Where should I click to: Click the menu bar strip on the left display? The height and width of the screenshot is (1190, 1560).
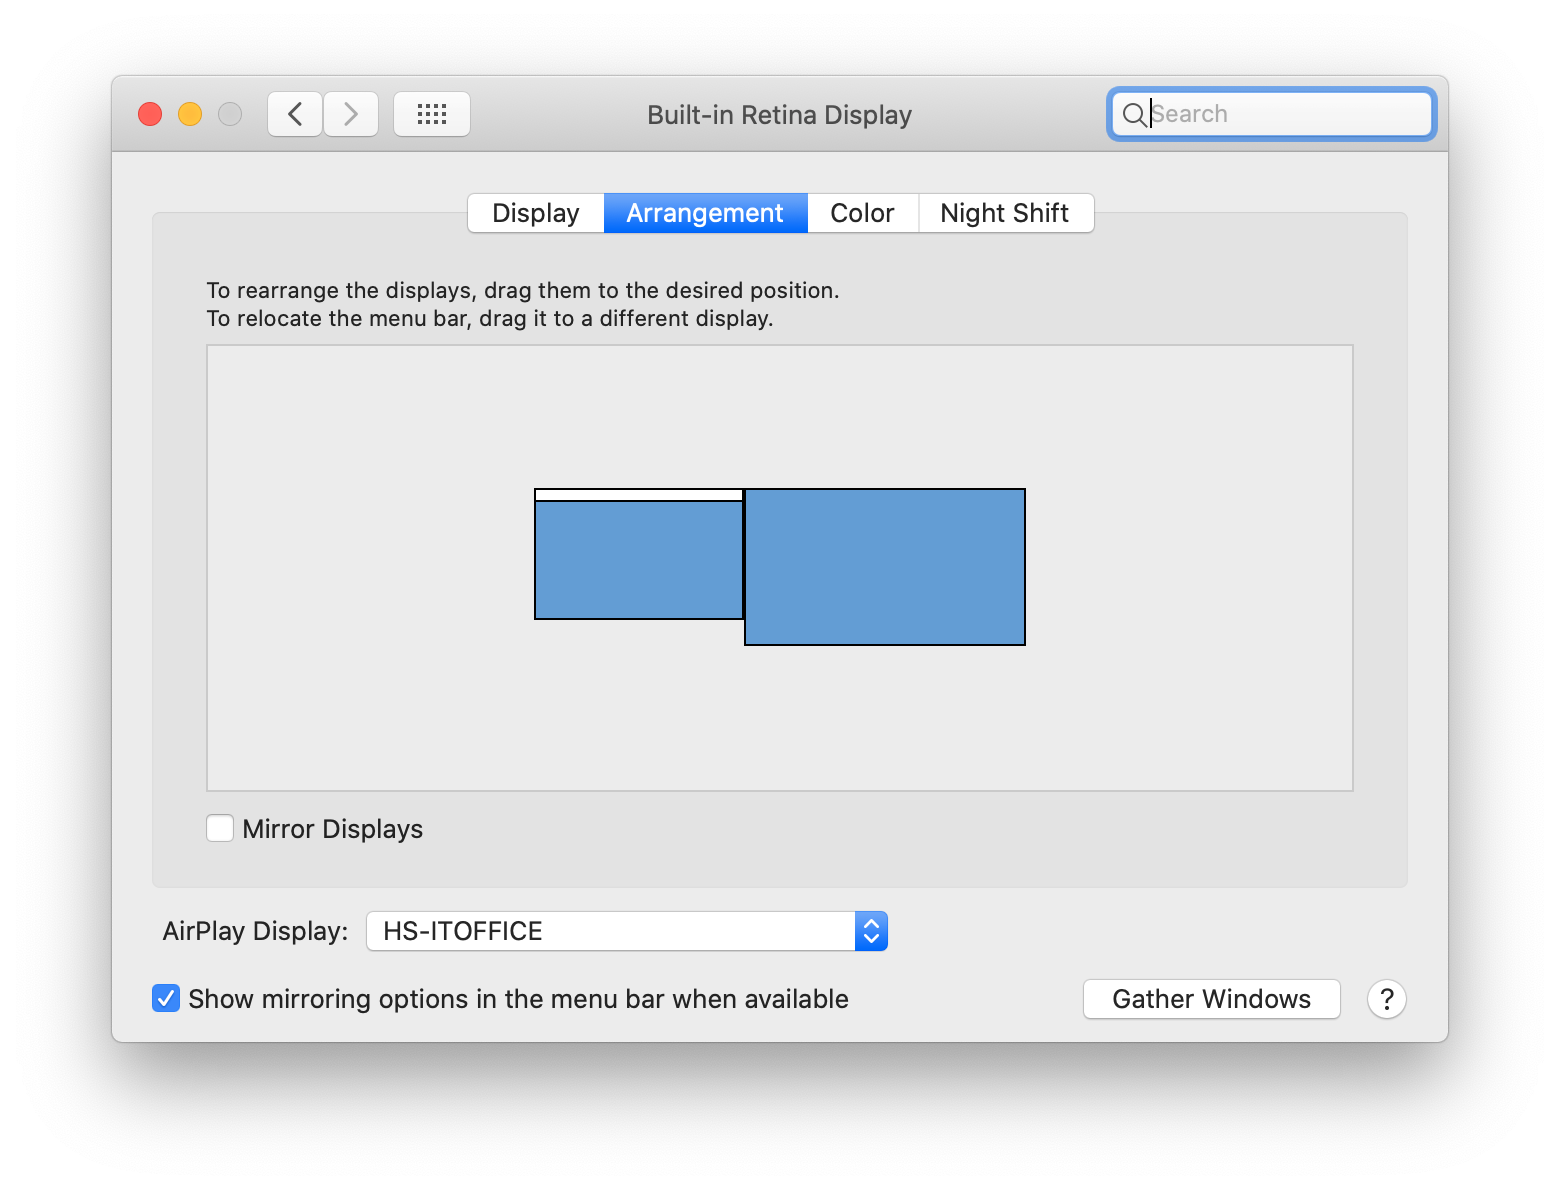(638, 495)
